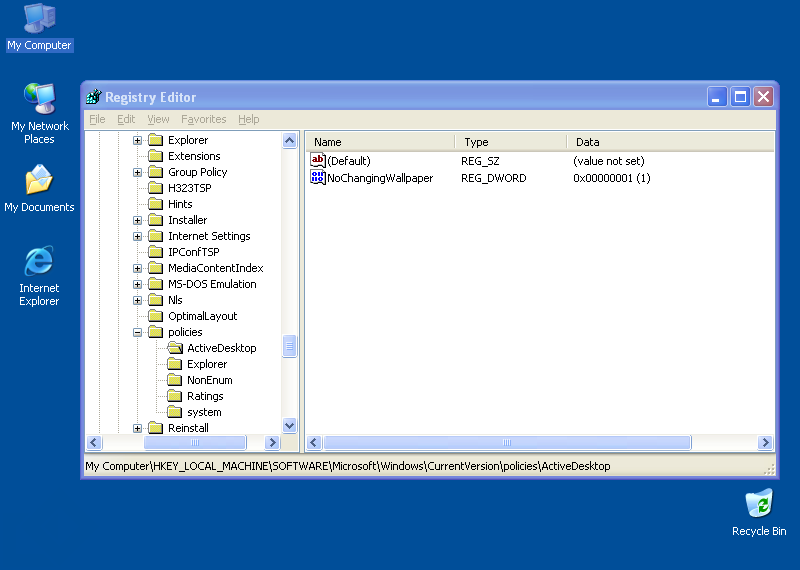
Task: Sort values by the Name column header
Action: pyautogui.click(x=380, y=142)
